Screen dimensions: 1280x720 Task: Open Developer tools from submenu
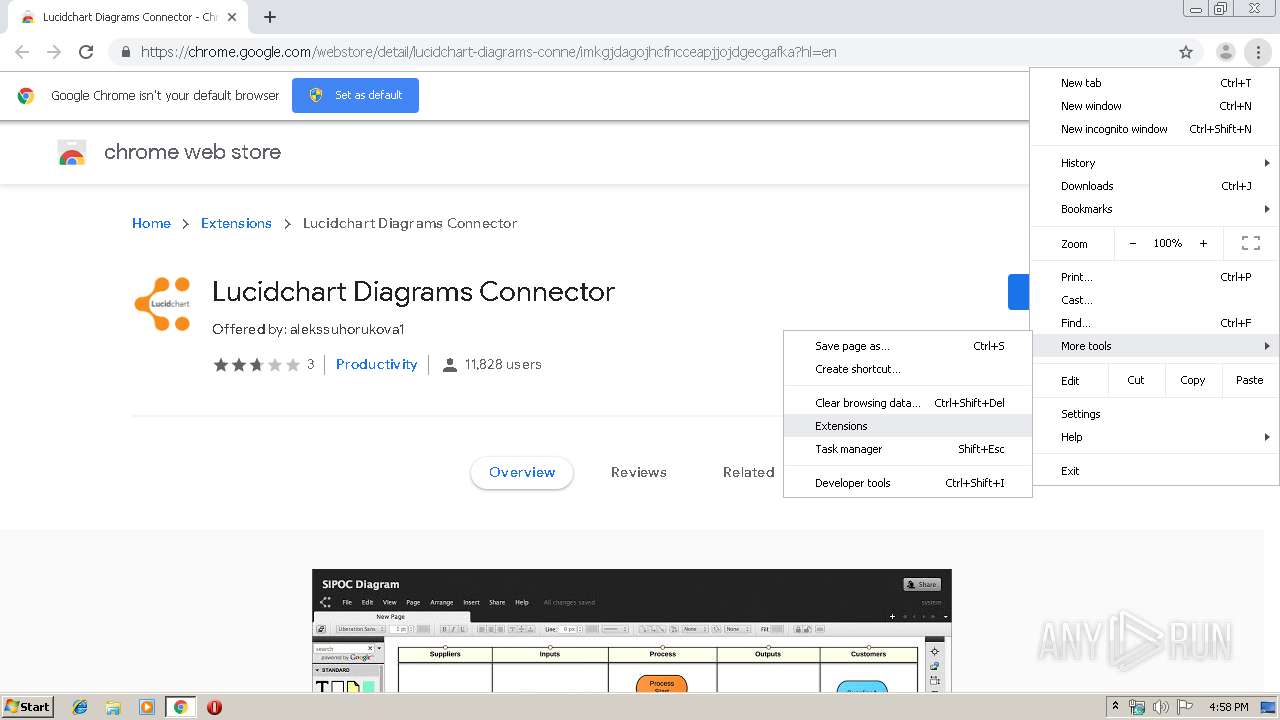tap(908, 483)
